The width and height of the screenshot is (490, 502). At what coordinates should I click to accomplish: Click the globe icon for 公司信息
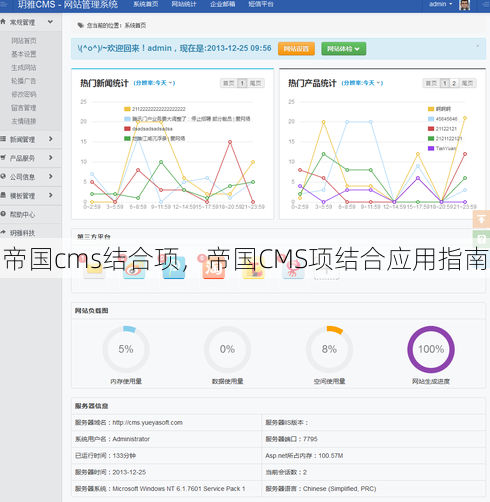click(3, 176)
